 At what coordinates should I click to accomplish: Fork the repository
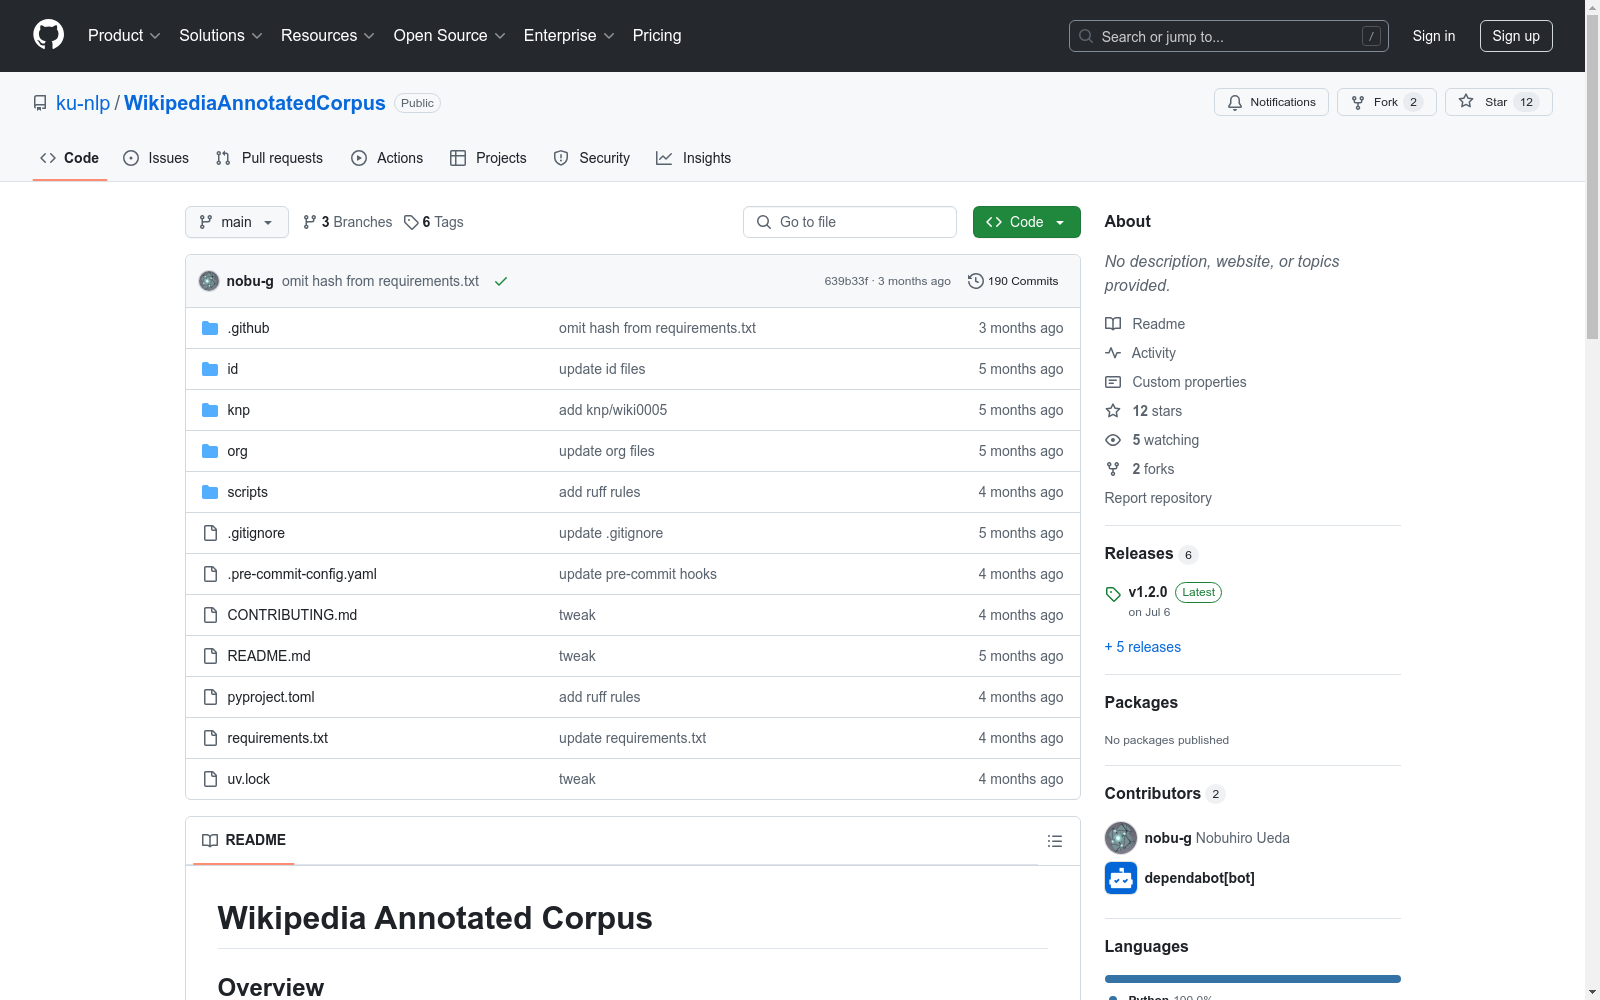pos(1386,102)
